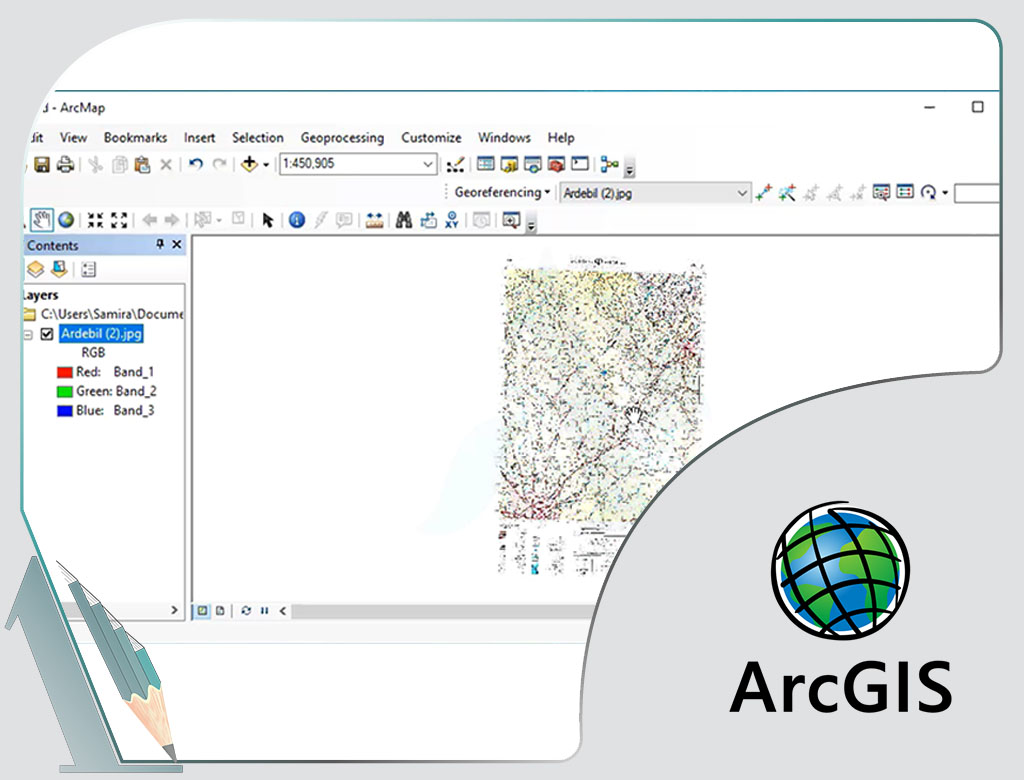Collapse the Ardebil (2).jpg layer tree node

pyautogui.click(x=27, y=334)
